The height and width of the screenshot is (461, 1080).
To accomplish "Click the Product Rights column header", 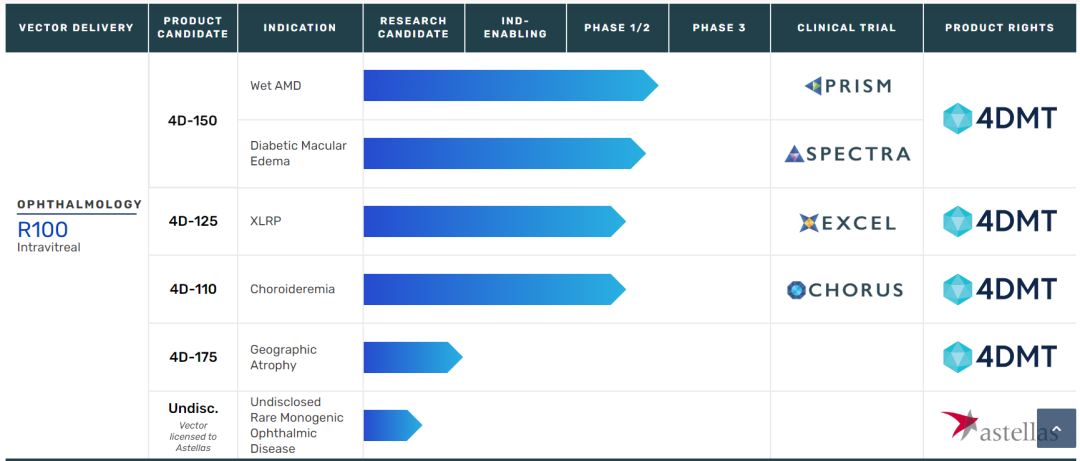I will pyautogui.click(x=999, y=28).
